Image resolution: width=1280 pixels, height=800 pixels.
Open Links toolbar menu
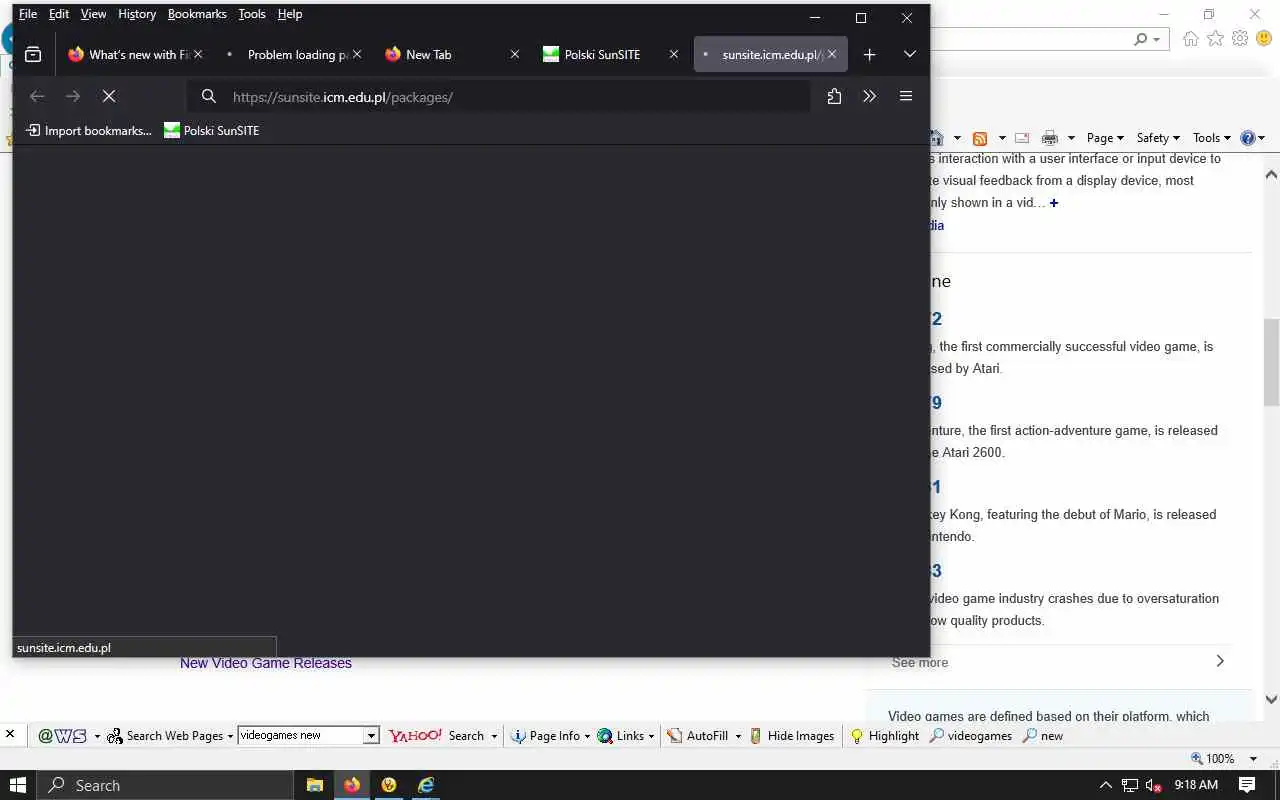point(626,736)
